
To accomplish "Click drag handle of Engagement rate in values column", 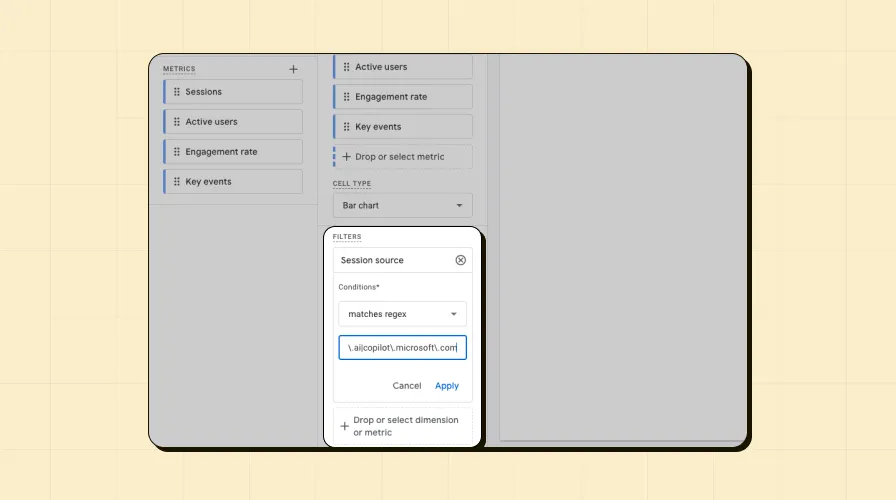I will (x=346, y=97).
